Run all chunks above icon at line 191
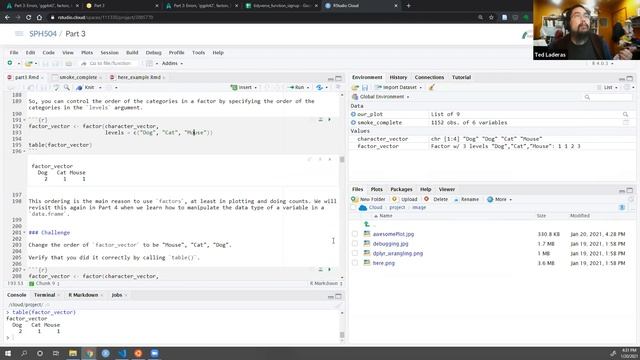 coord(320,120)
